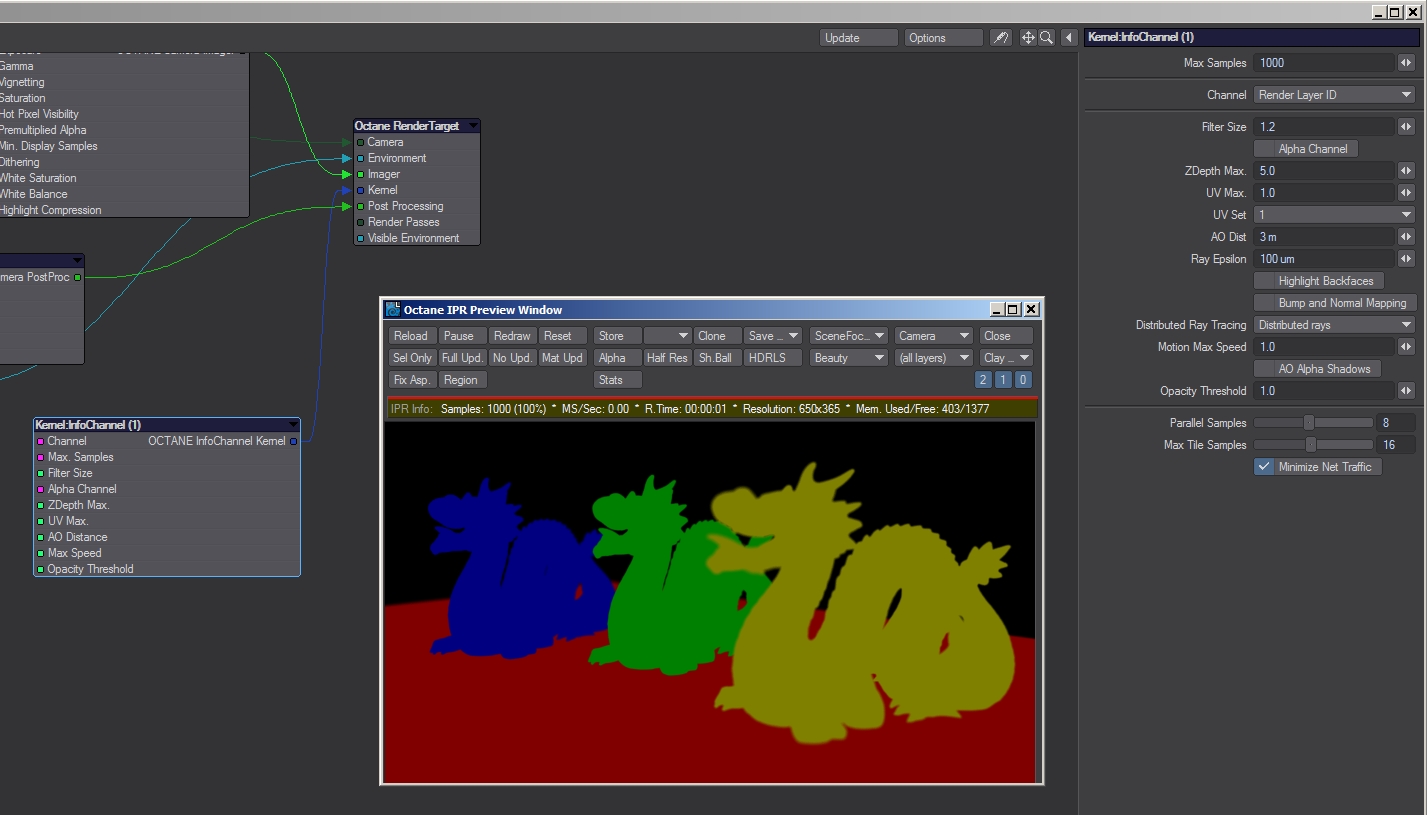Open the Beauty pass dropdown
Screen dimensions: 1427x815
point(849,358)
